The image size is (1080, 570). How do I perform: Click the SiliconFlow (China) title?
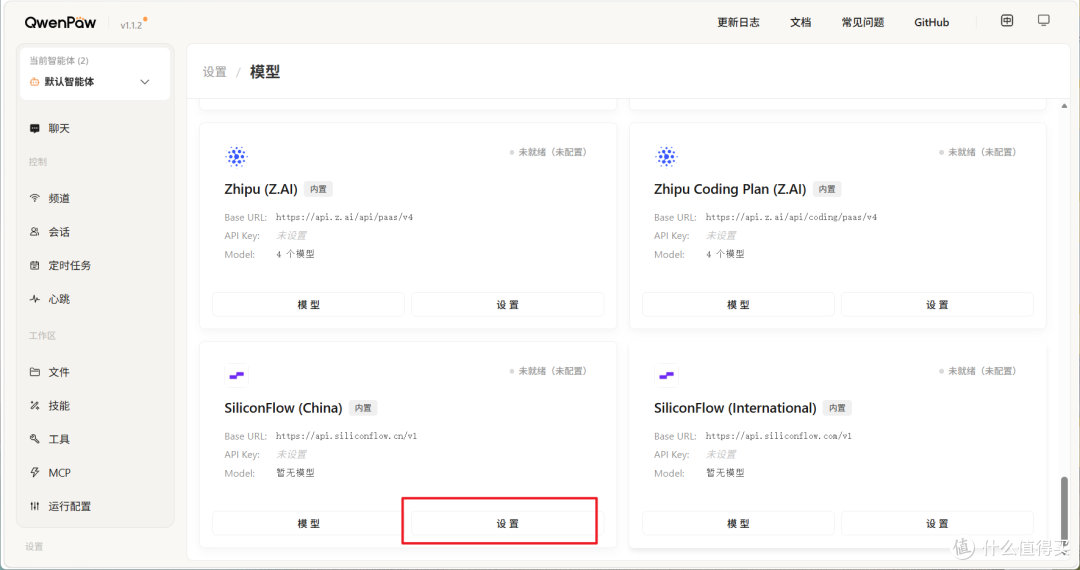coord(283,408)
